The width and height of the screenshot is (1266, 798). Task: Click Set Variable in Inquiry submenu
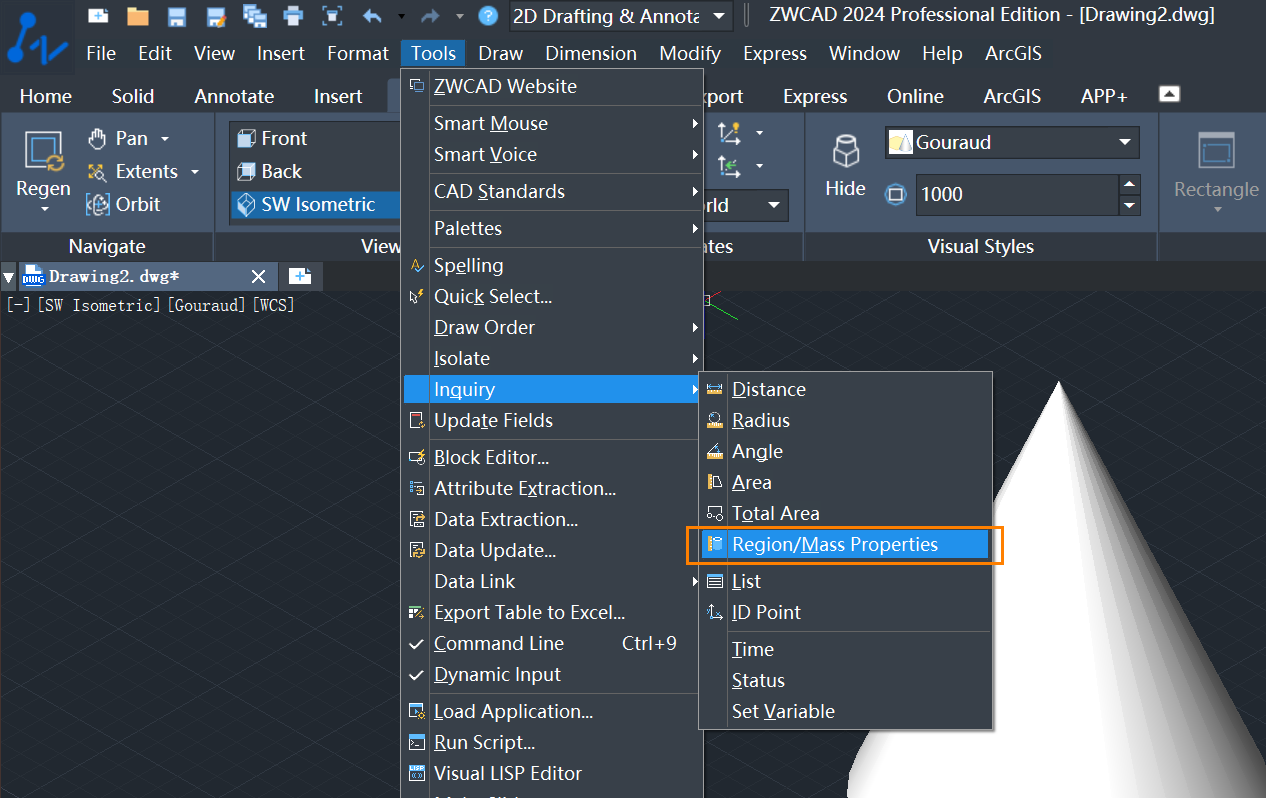click(x=846, y=712)
